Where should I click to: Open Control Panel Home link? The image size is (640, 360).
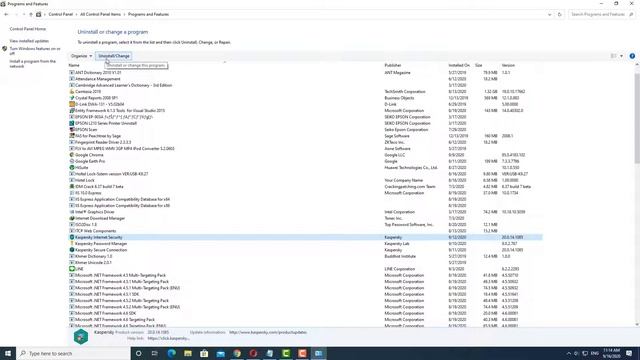click(28, 29)
